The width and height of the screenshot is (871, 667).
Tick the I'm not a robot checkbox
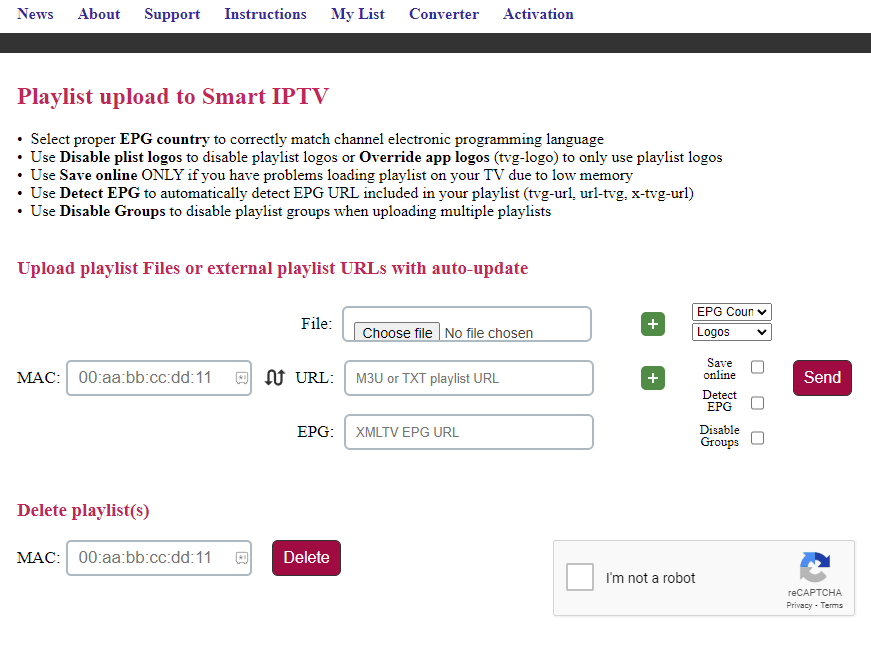[x=580, y=577]
